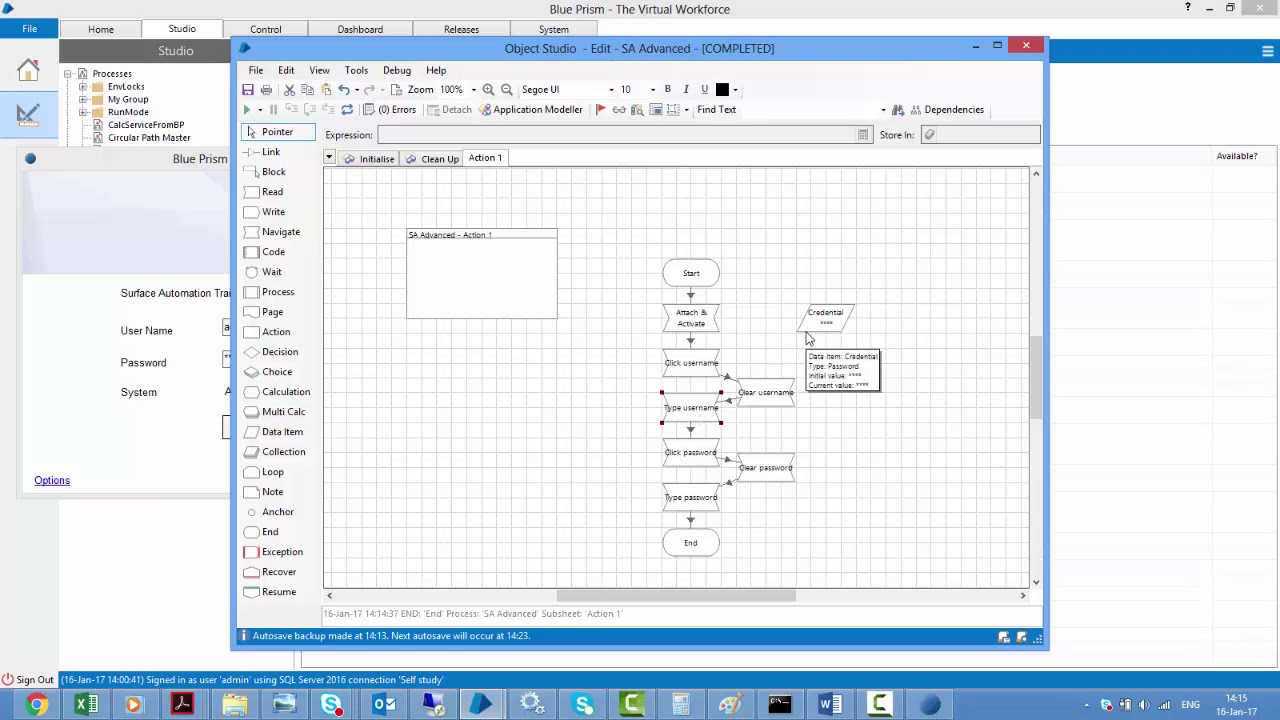The image size is (1280, 720).
Task: Select the Clear password stage
Action: (766, 467)
